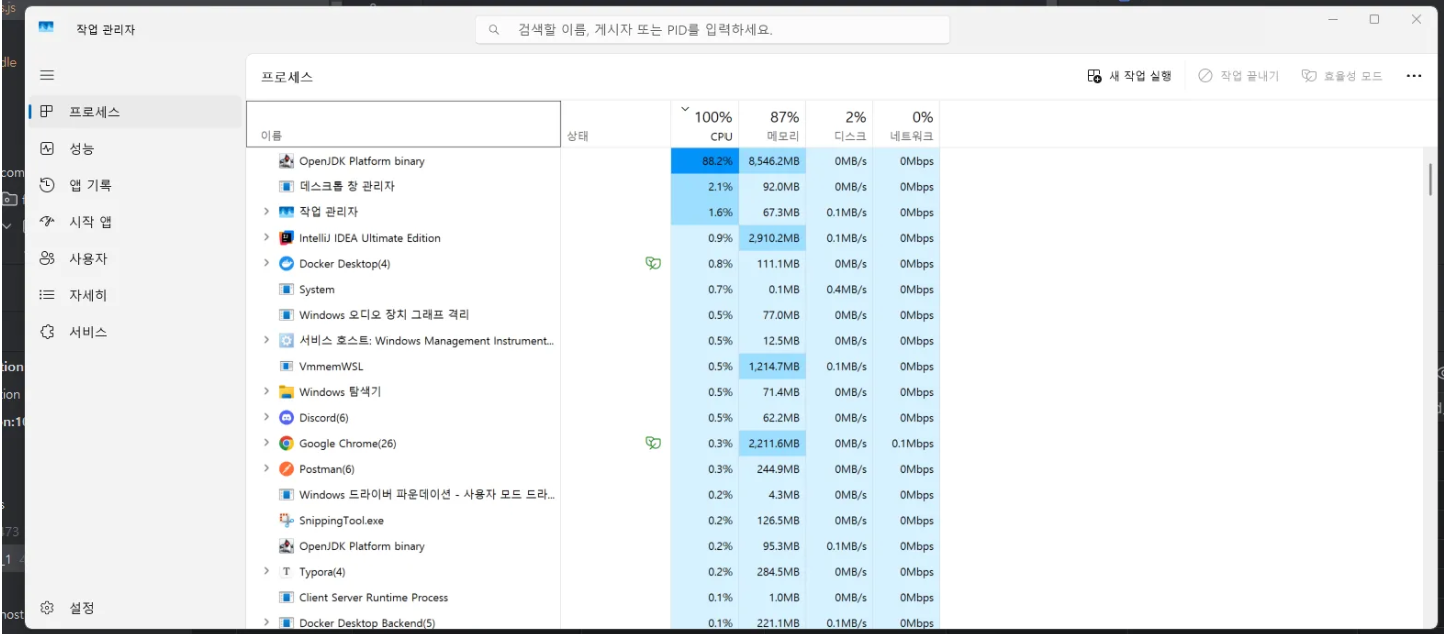Click the process search input field

click(712, 30)
